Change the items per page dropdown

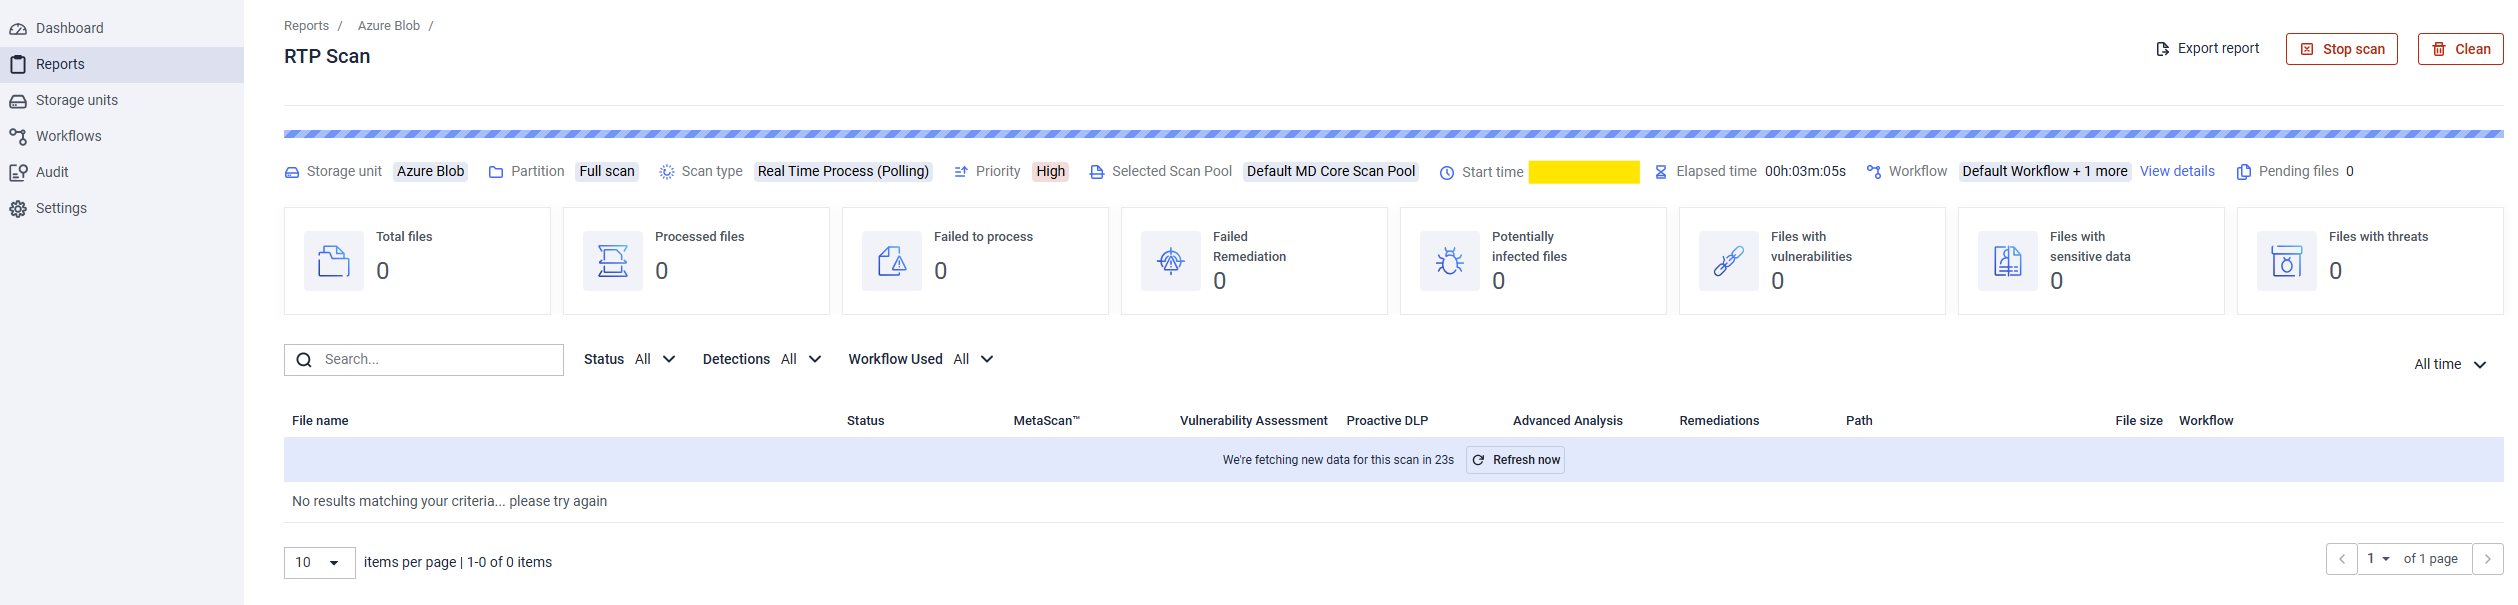click(319, 562)
